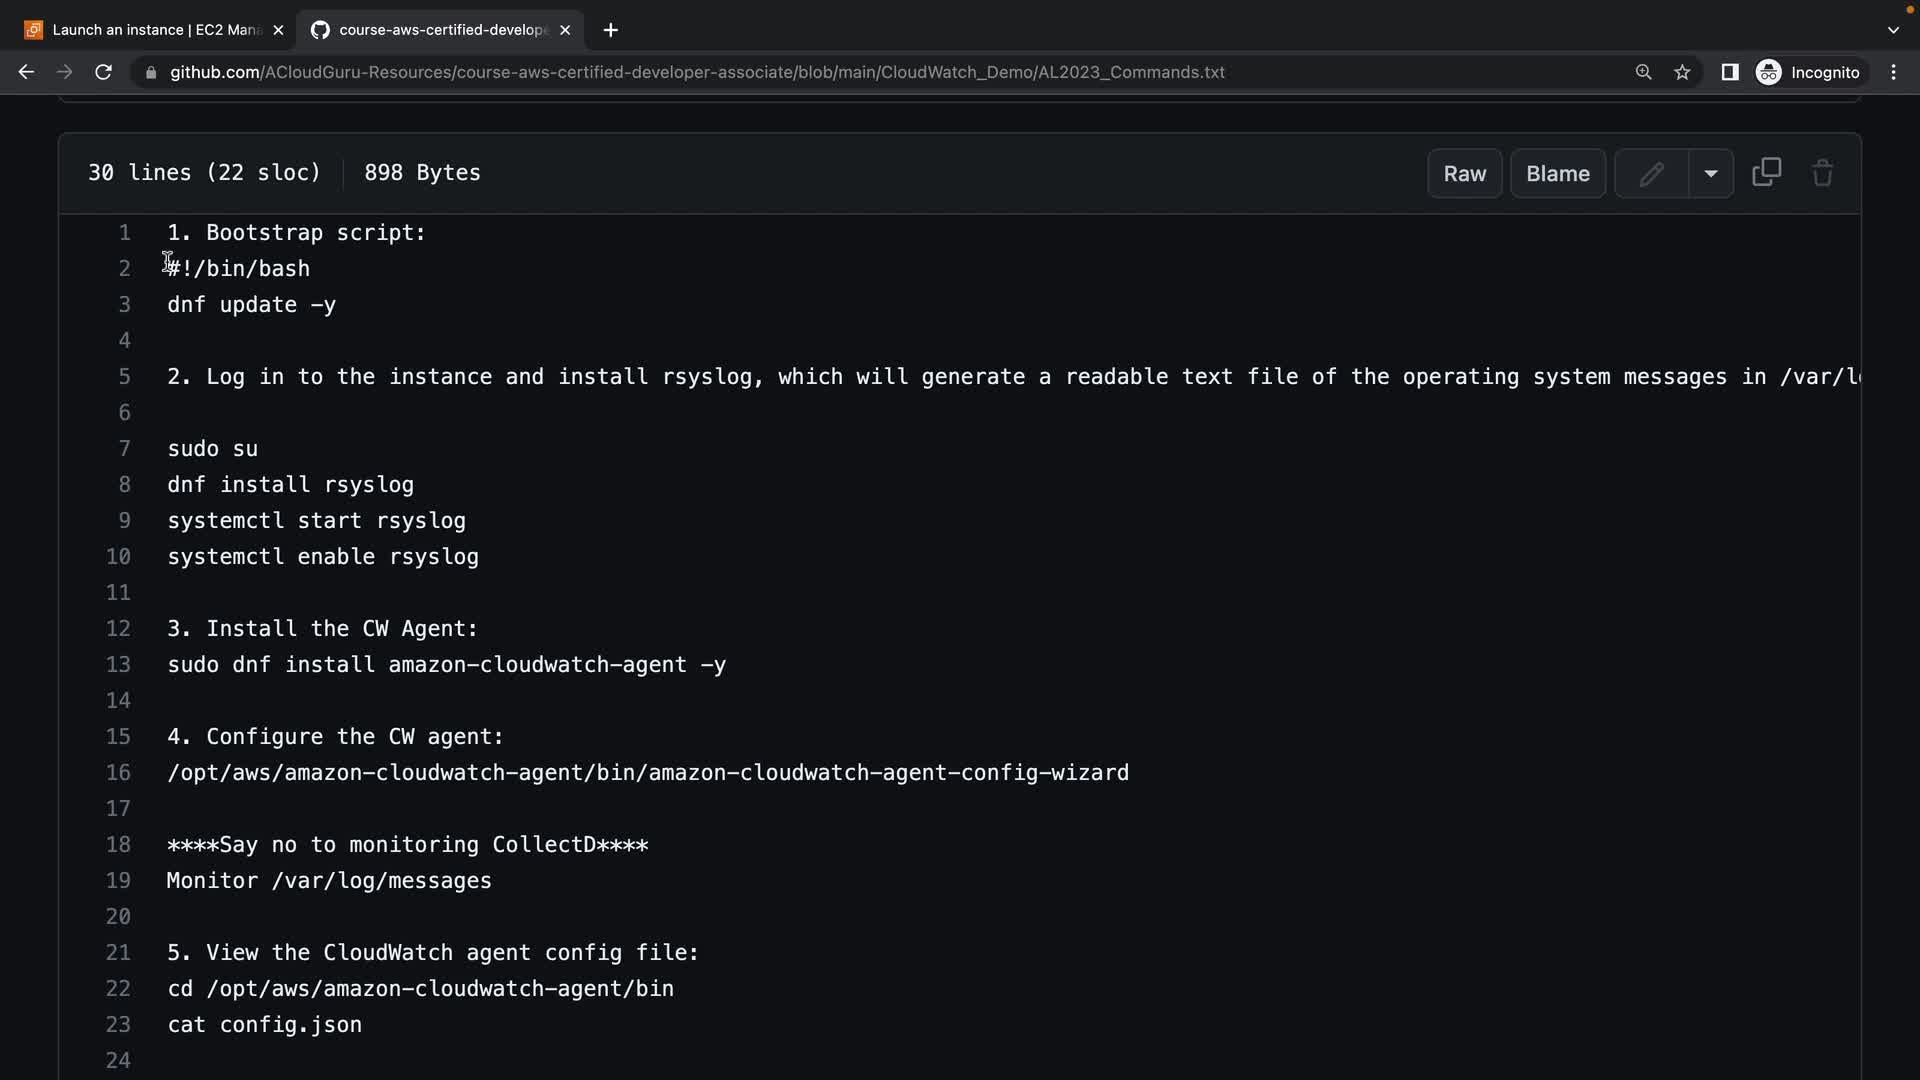Open Chrome three-dot menu
This screenshot has width=1920, height=1080.
(1893, 72)
